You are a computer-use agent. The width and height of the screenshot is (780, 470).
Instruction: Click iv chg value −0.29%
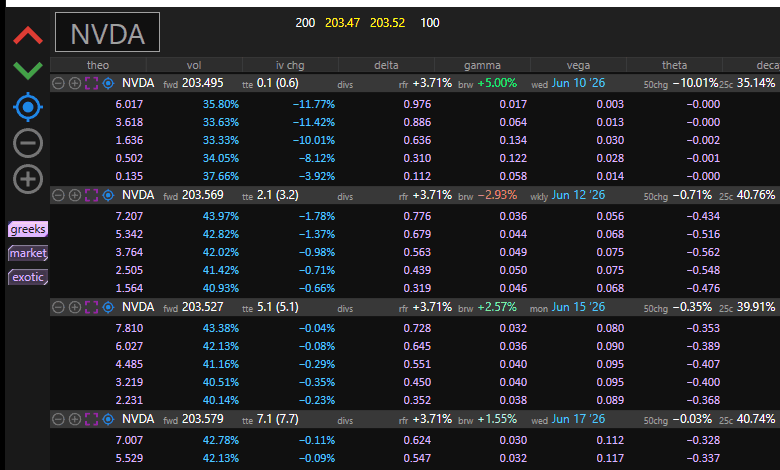click(x=316, y=364)
